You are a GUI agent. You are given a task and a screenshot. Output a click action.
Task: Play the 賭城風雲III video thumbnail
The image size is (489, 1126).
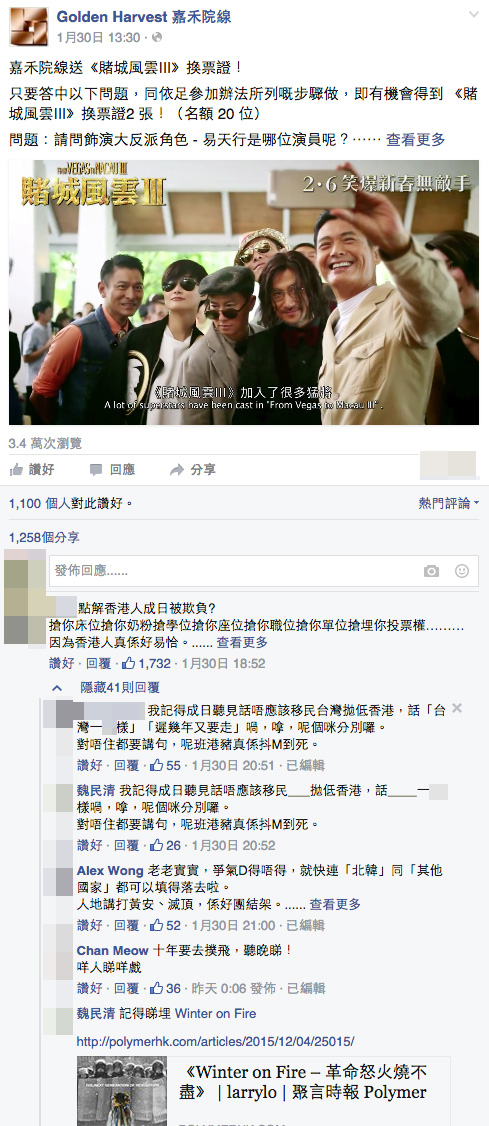tap(244, 292)
